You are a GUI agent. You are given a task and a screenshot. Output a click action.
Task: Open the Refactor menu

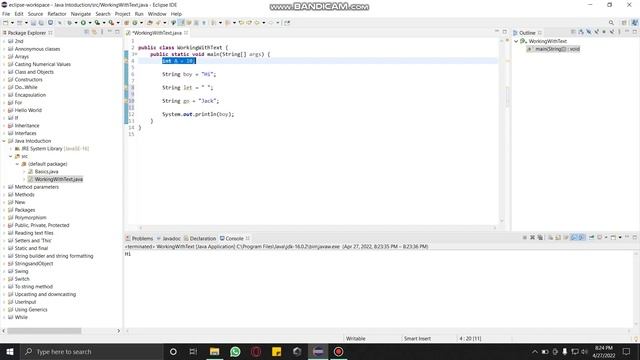(x=57, y=14)
